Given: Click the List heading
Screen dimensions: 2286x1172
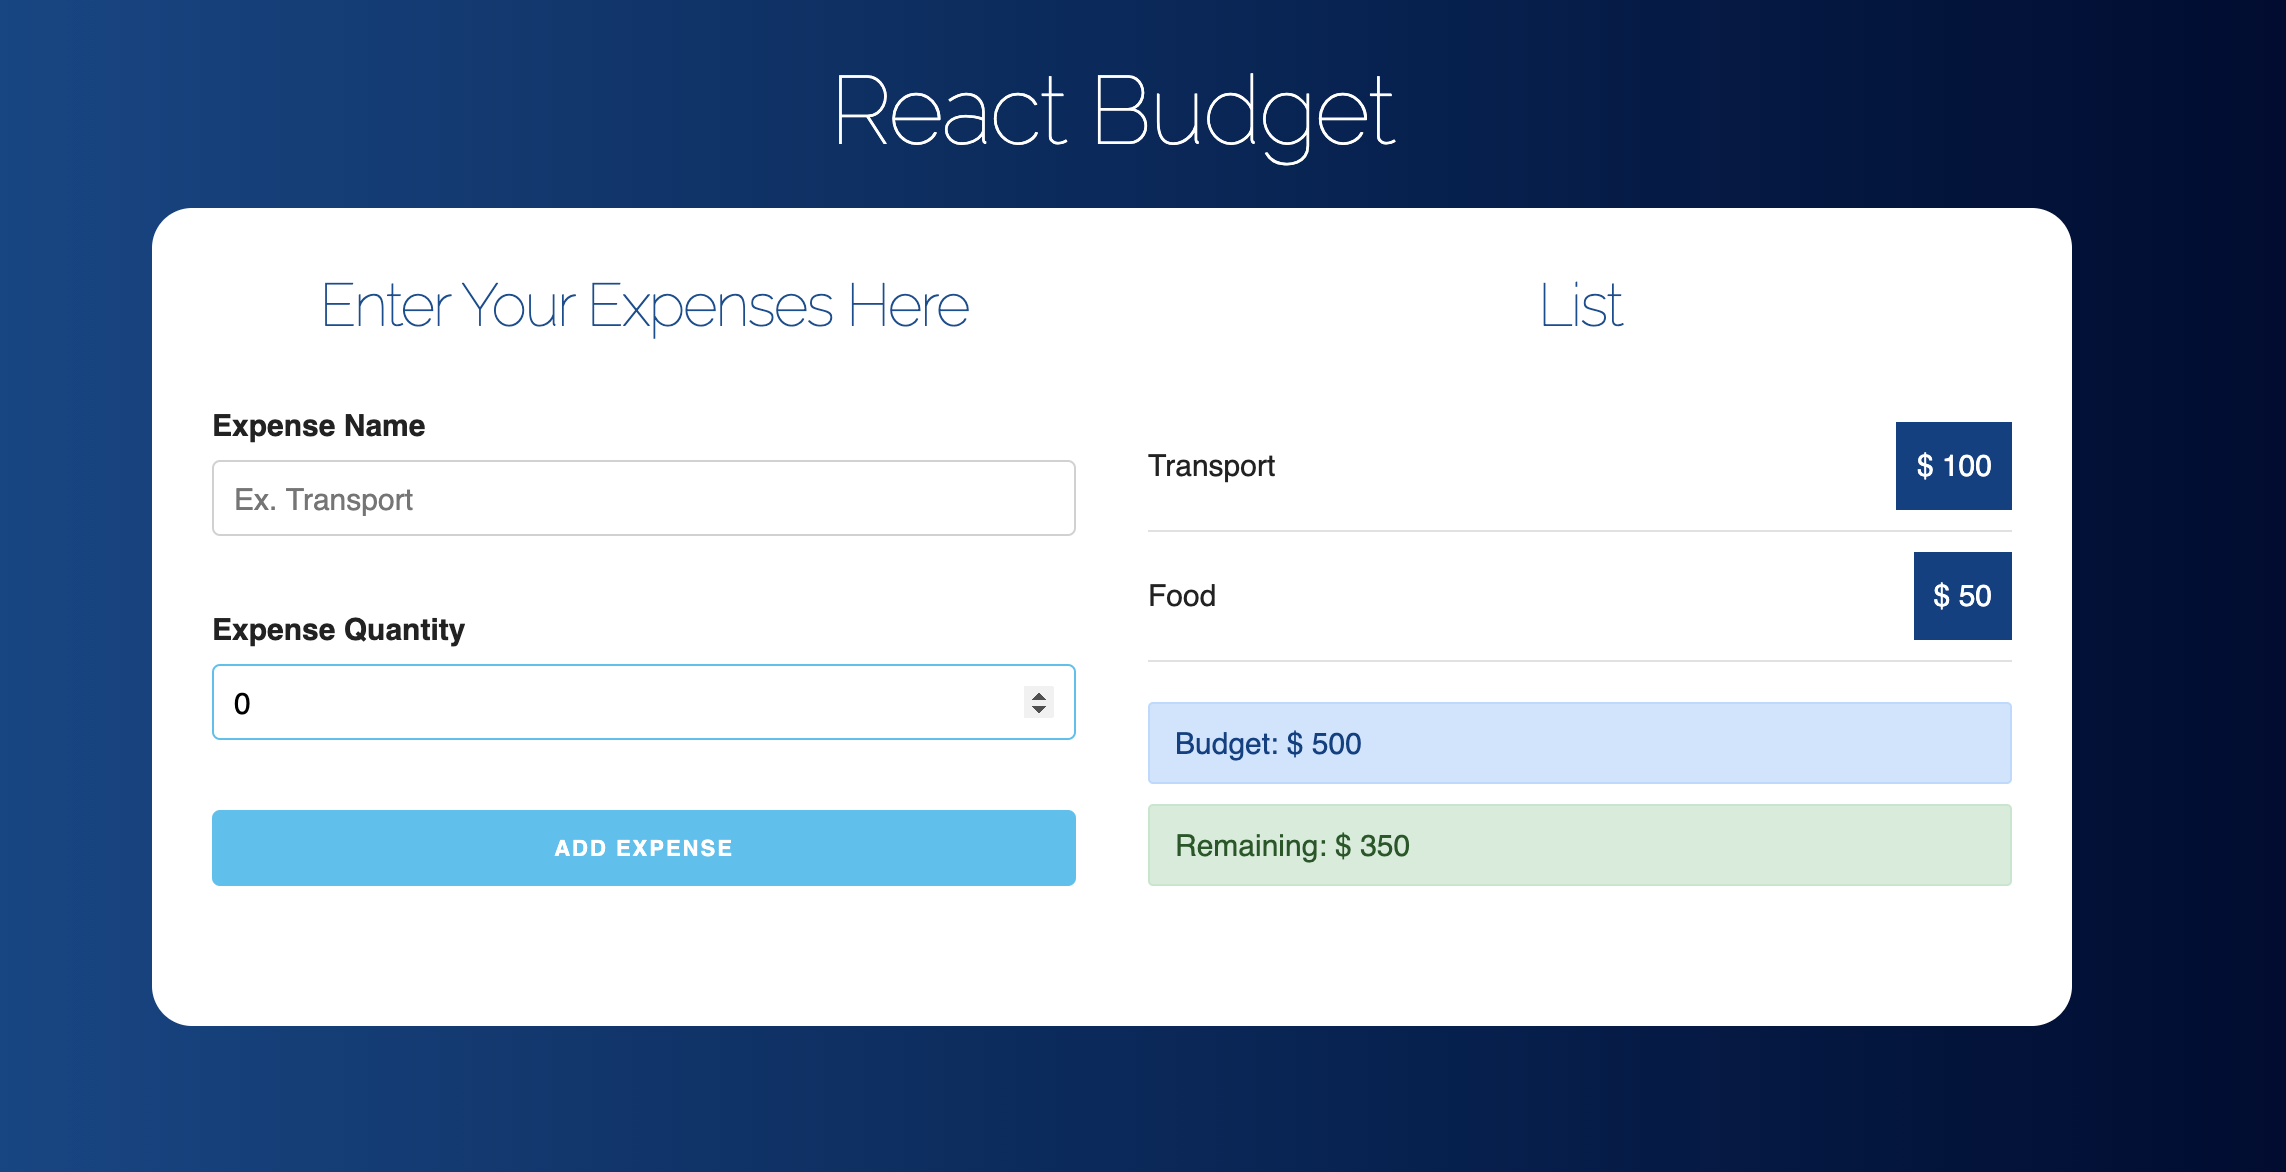Looking at the screenshot, I should click(x=1580, y=305).
